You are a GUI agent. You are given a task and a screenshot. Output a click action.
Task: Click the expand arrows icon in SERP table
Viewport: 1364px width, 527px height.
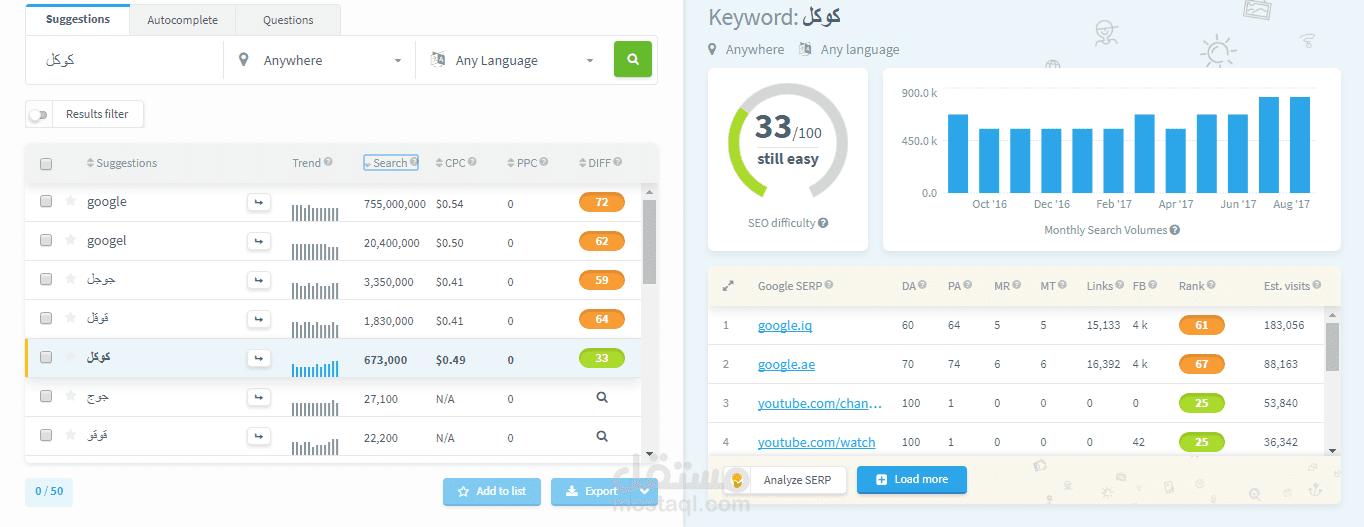coord(728,286)
